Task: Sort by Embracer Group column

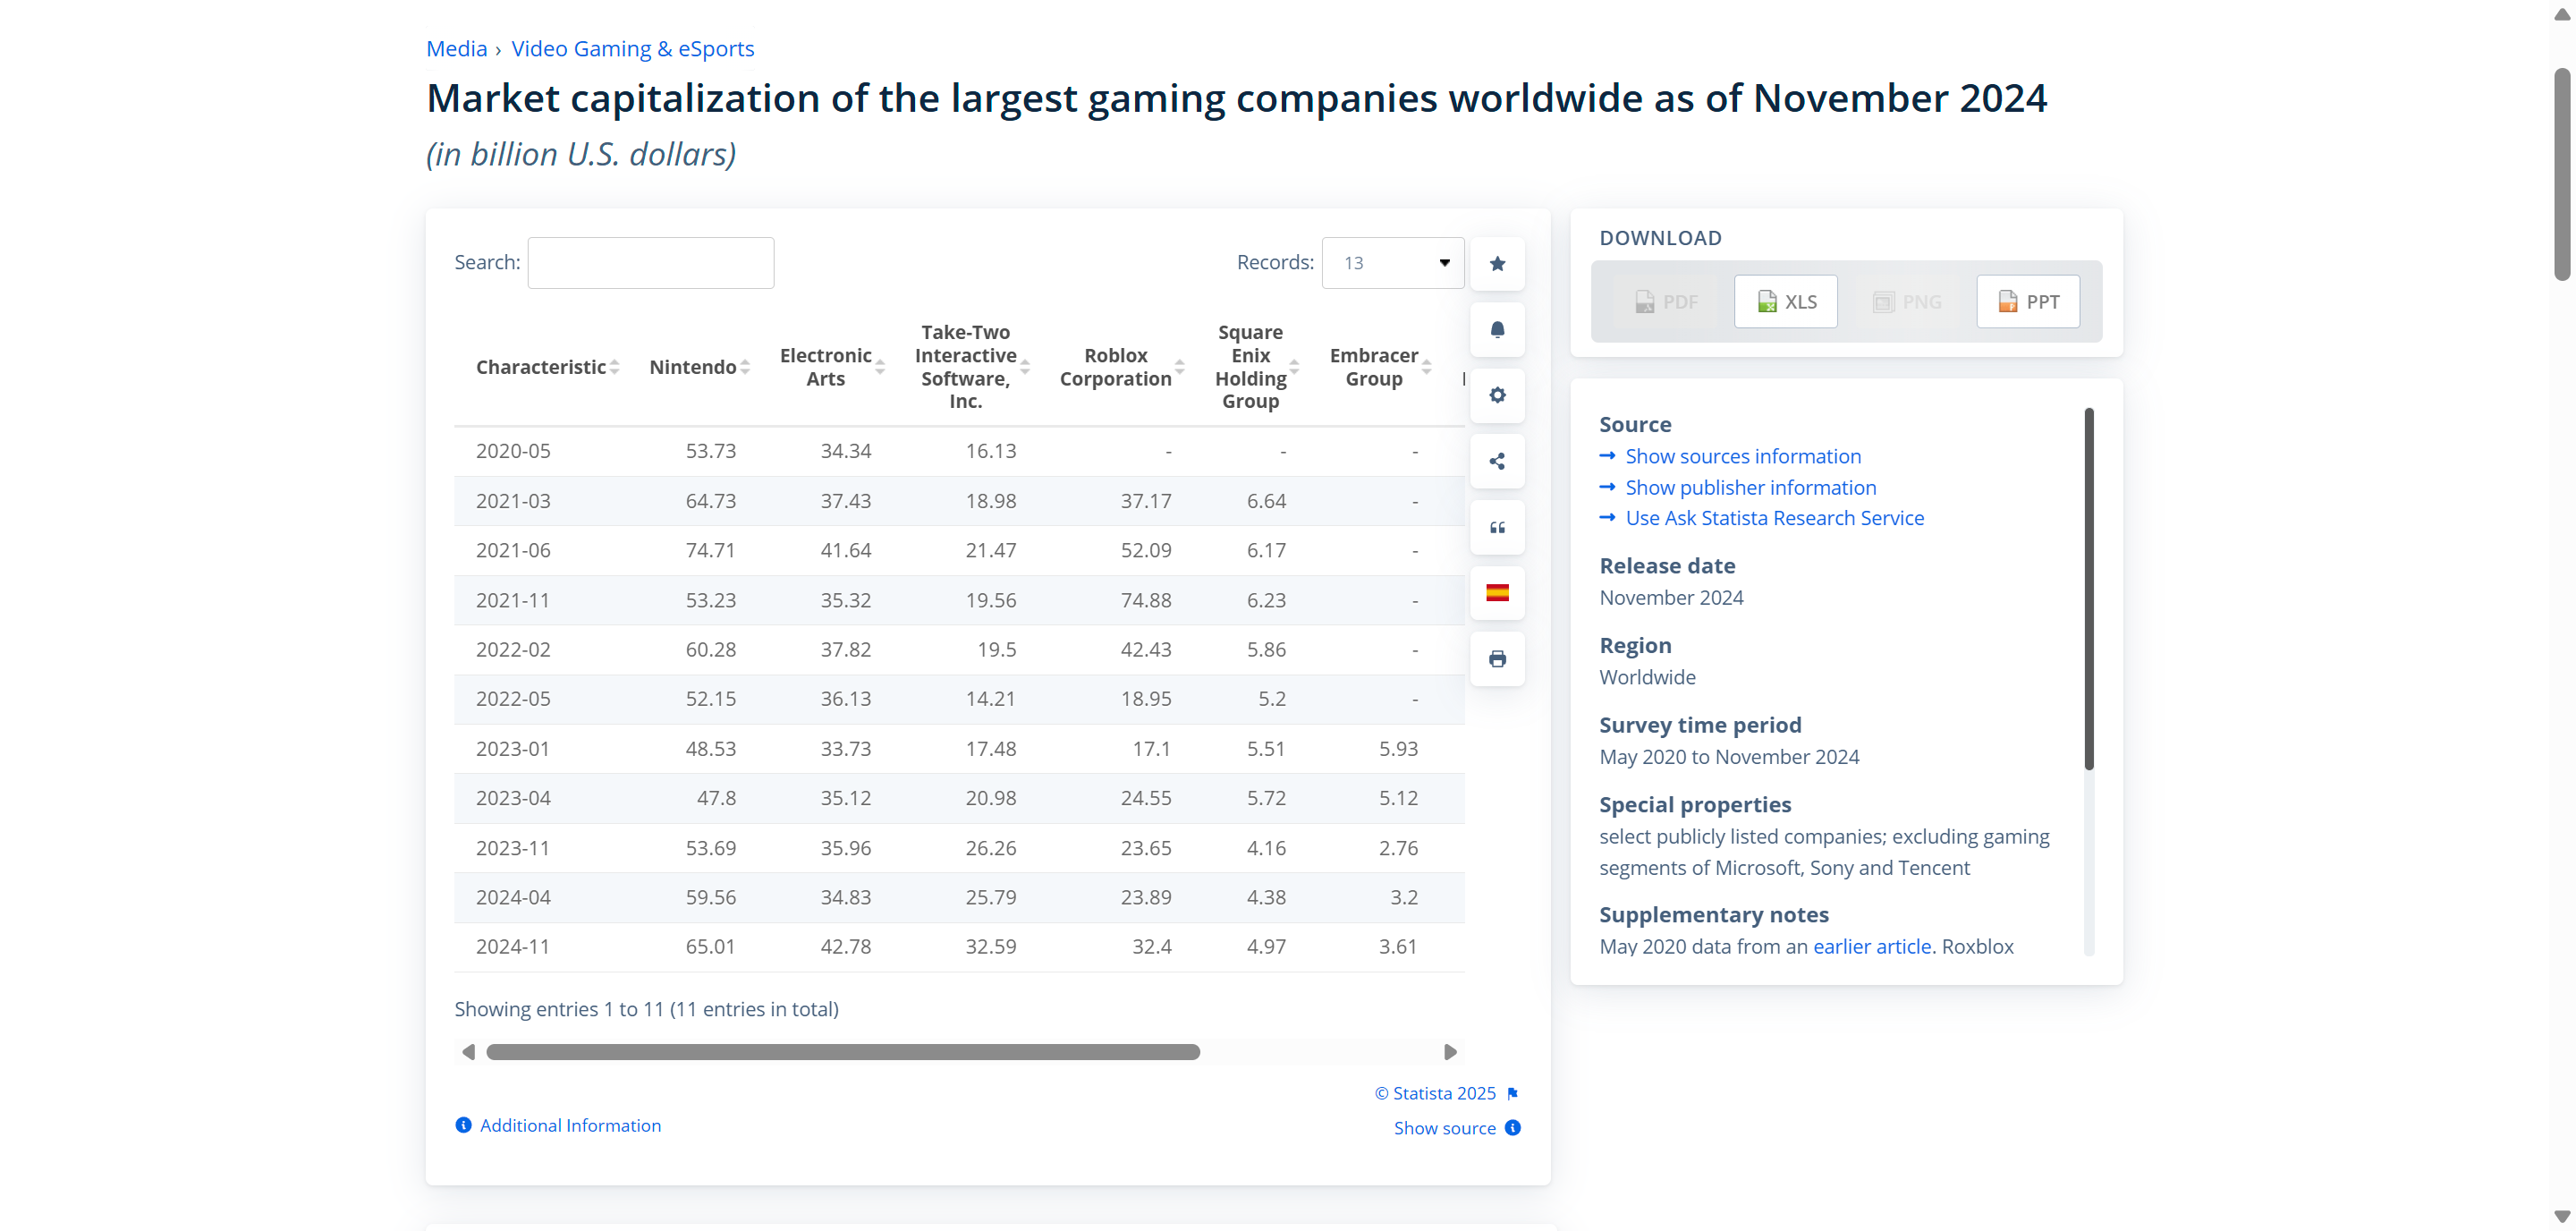Action: (1427, 367)
